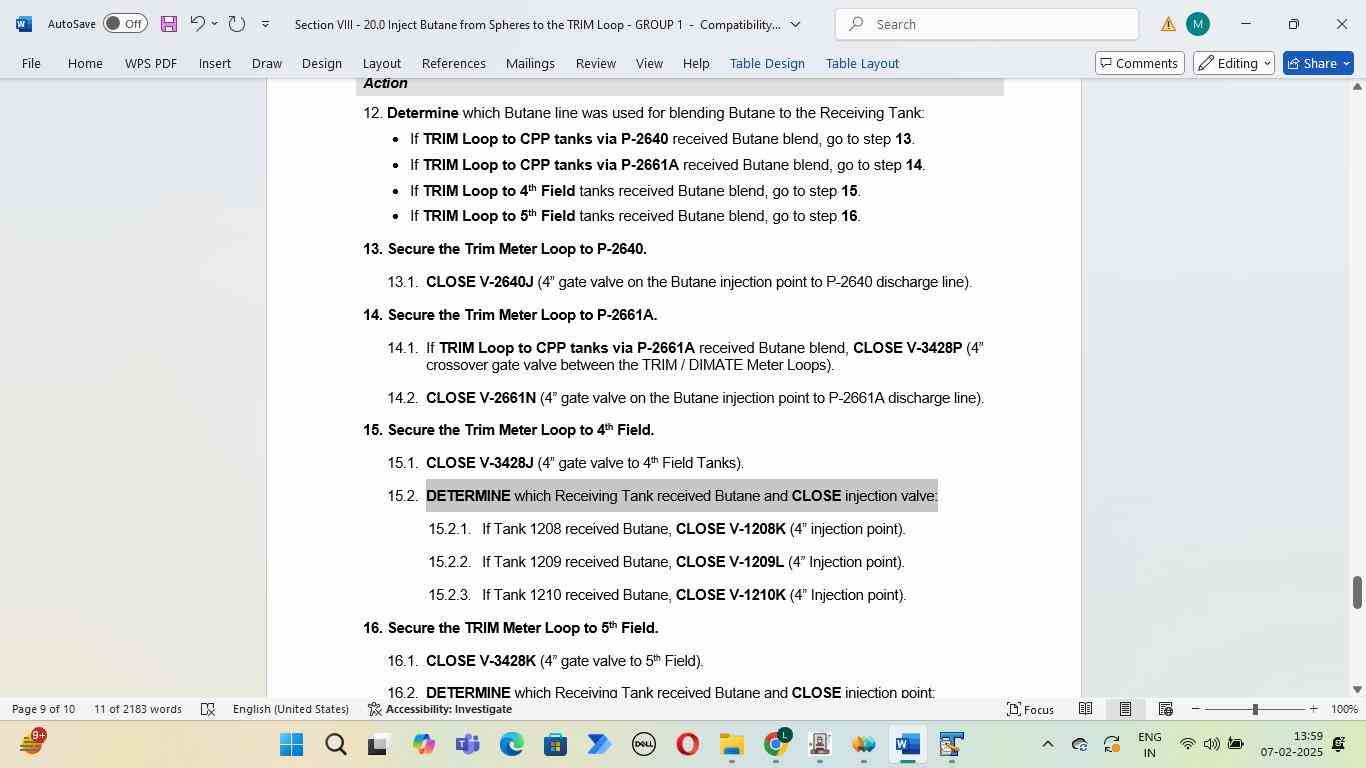Click in the Search box
1366x768 pixels.
(x=986, y=24)
